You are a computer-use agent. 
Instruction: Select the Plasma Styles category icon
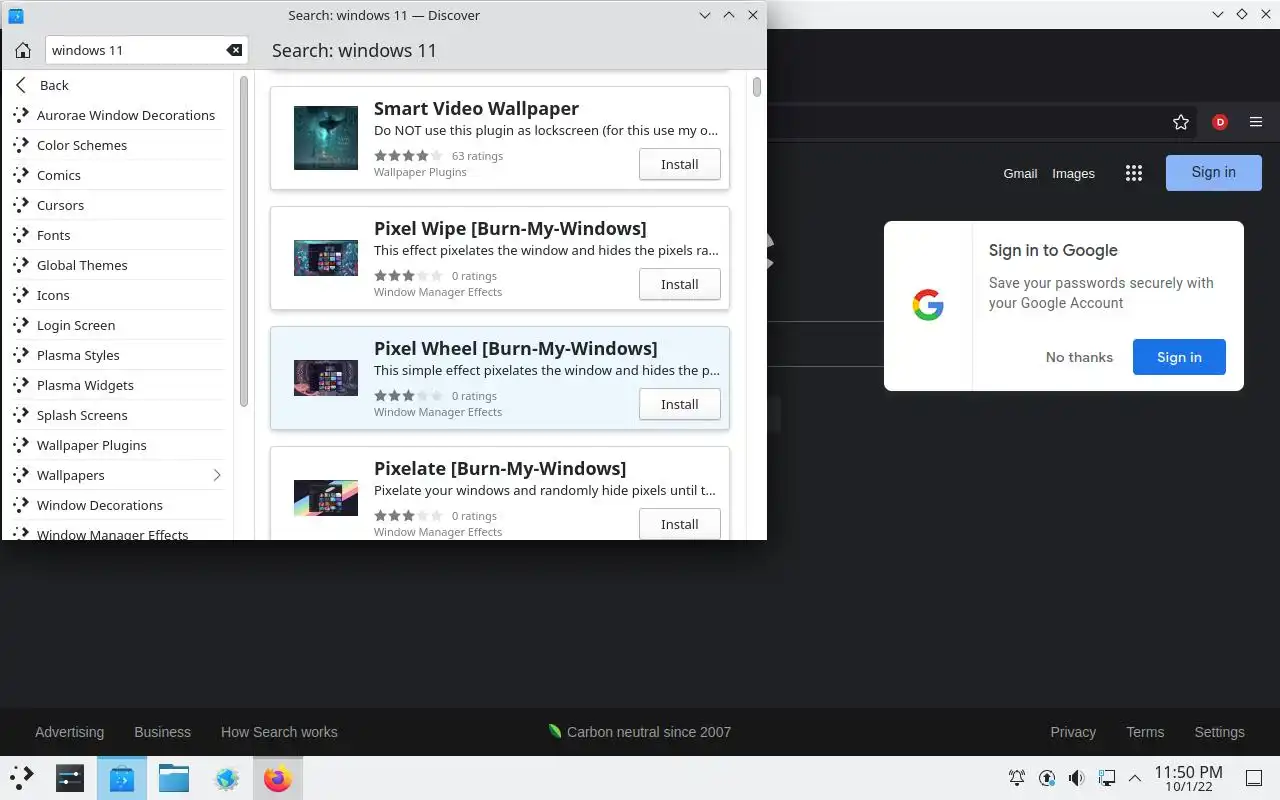click(x=21, y=355)
